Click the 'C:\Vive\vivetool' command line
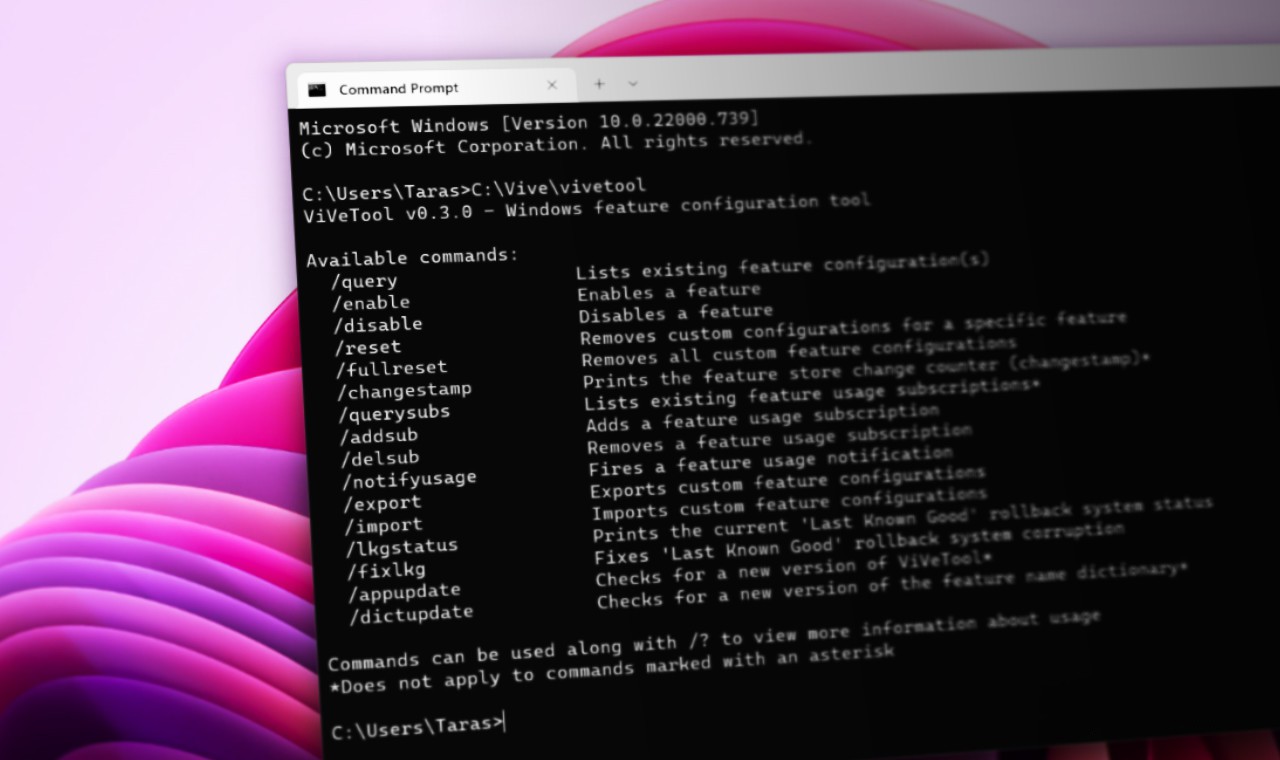 point(558,186)
